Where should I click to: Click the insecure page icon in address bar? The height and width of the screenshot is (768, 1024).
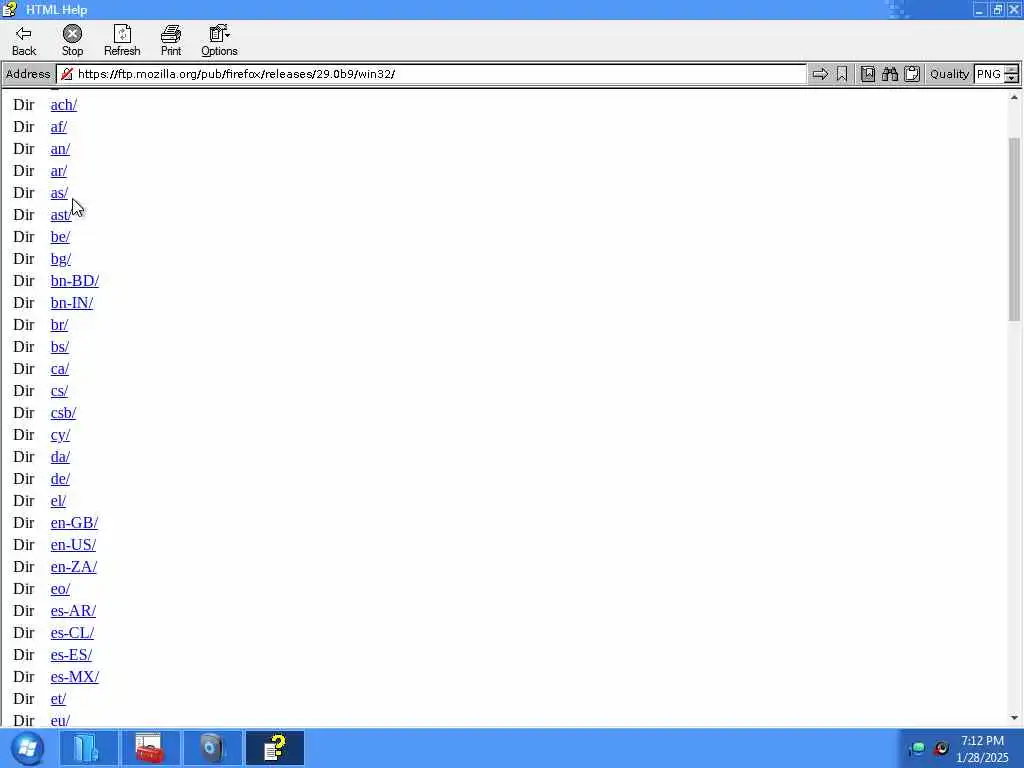pyautogui.click(x=67, y=74)
